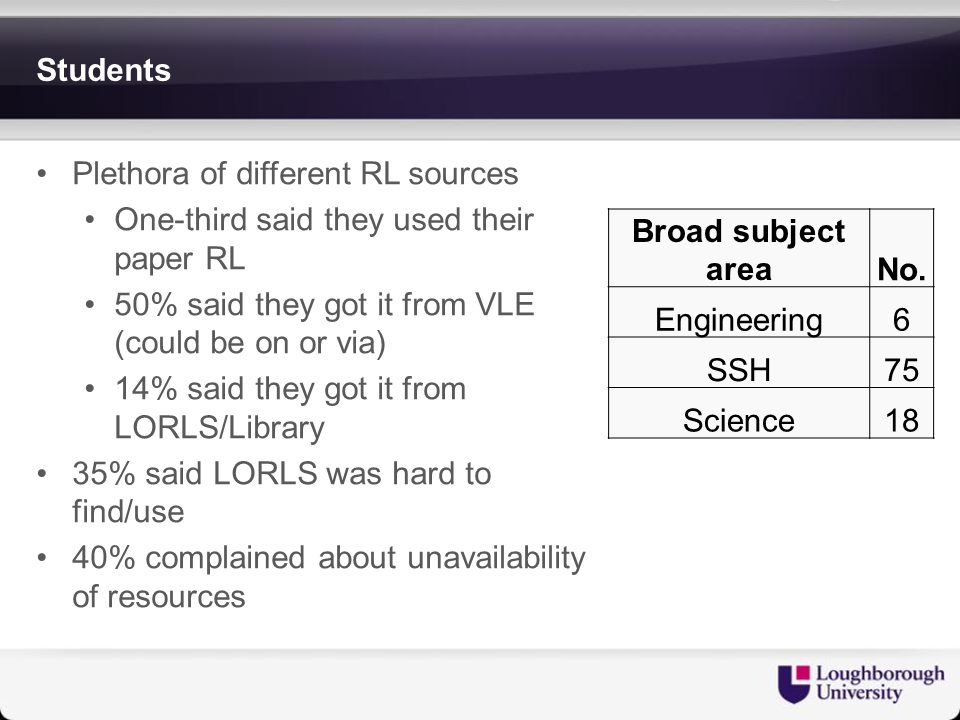Click the bullet marker before 'Plethora'
960x720 pixels.
42,175
